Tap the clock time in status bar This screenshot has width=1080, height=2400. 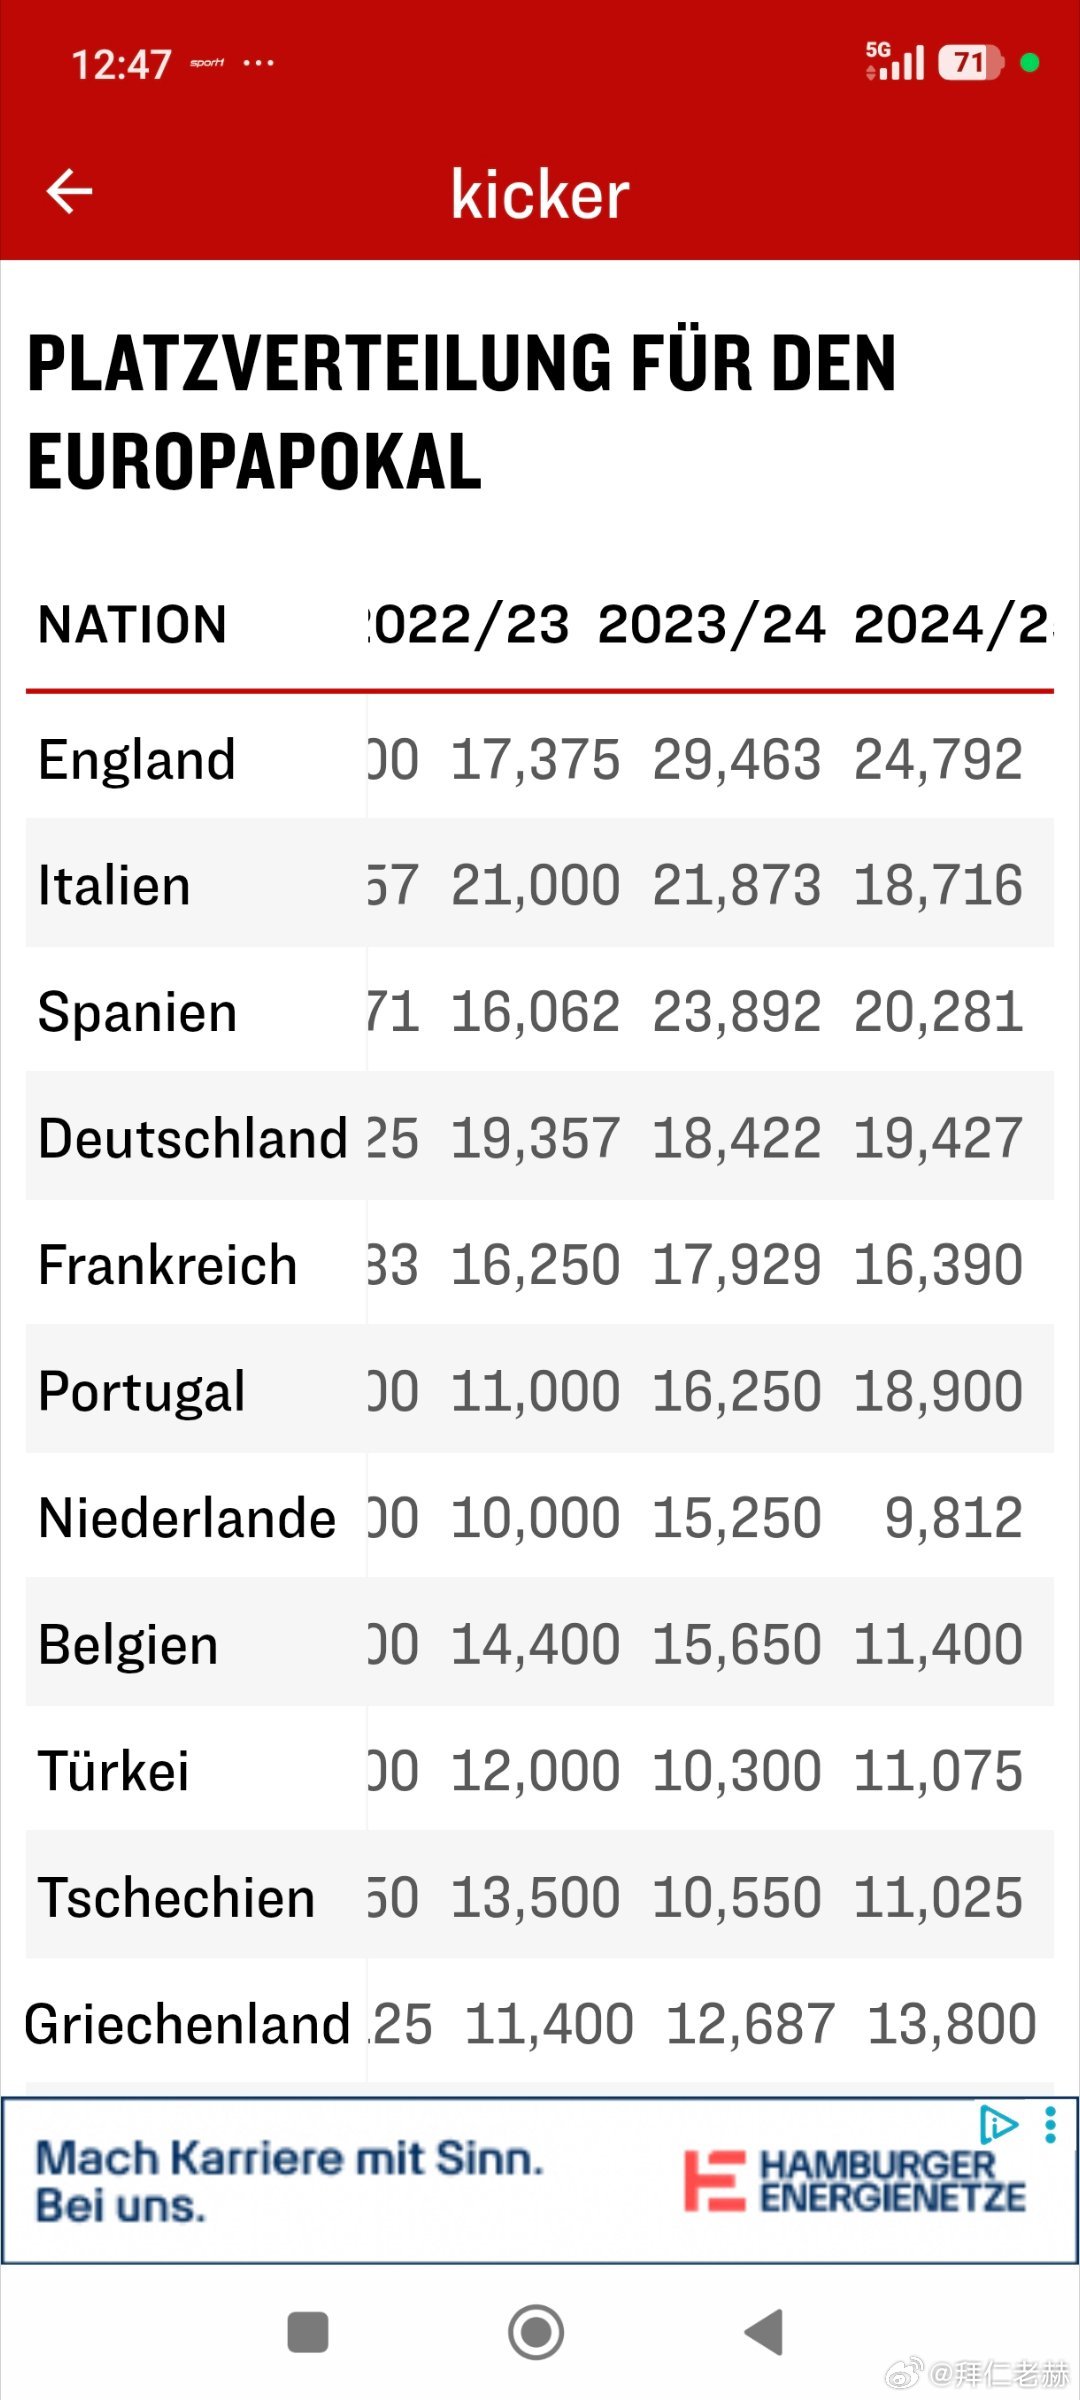[x=121, y=65]
